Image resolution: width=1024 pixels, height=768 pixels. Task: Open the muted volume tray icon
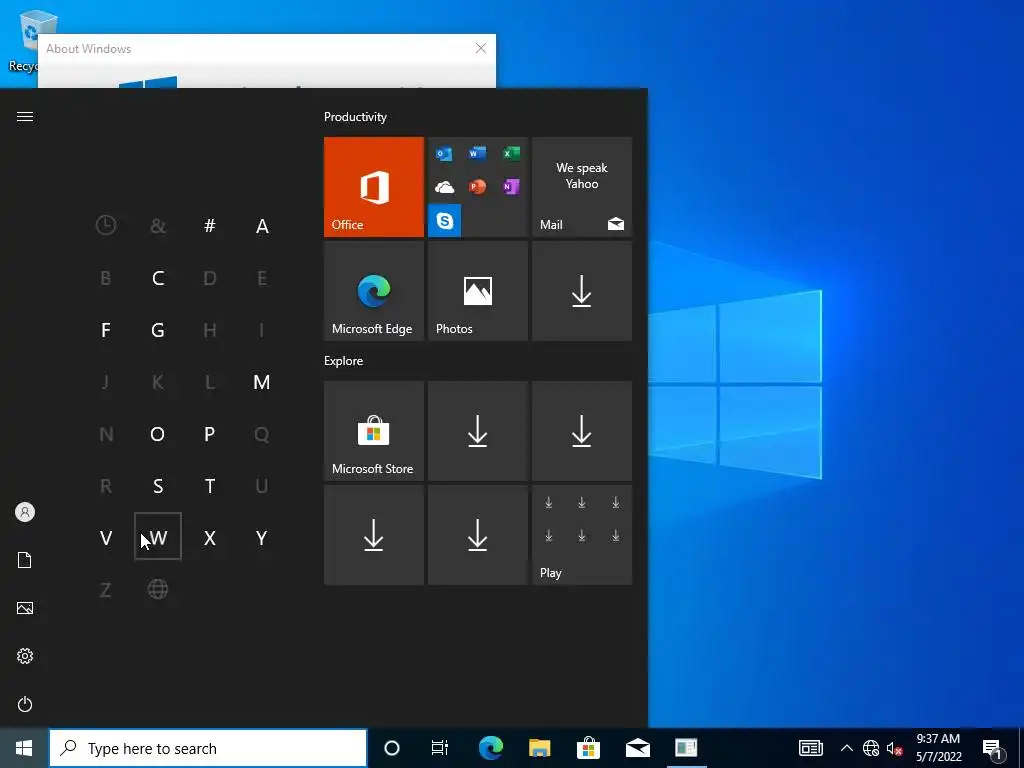894,748
